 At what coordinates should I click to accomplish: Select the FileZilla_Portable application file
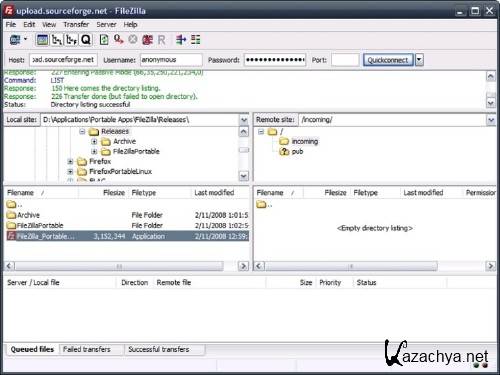click(x=127, y=236)
